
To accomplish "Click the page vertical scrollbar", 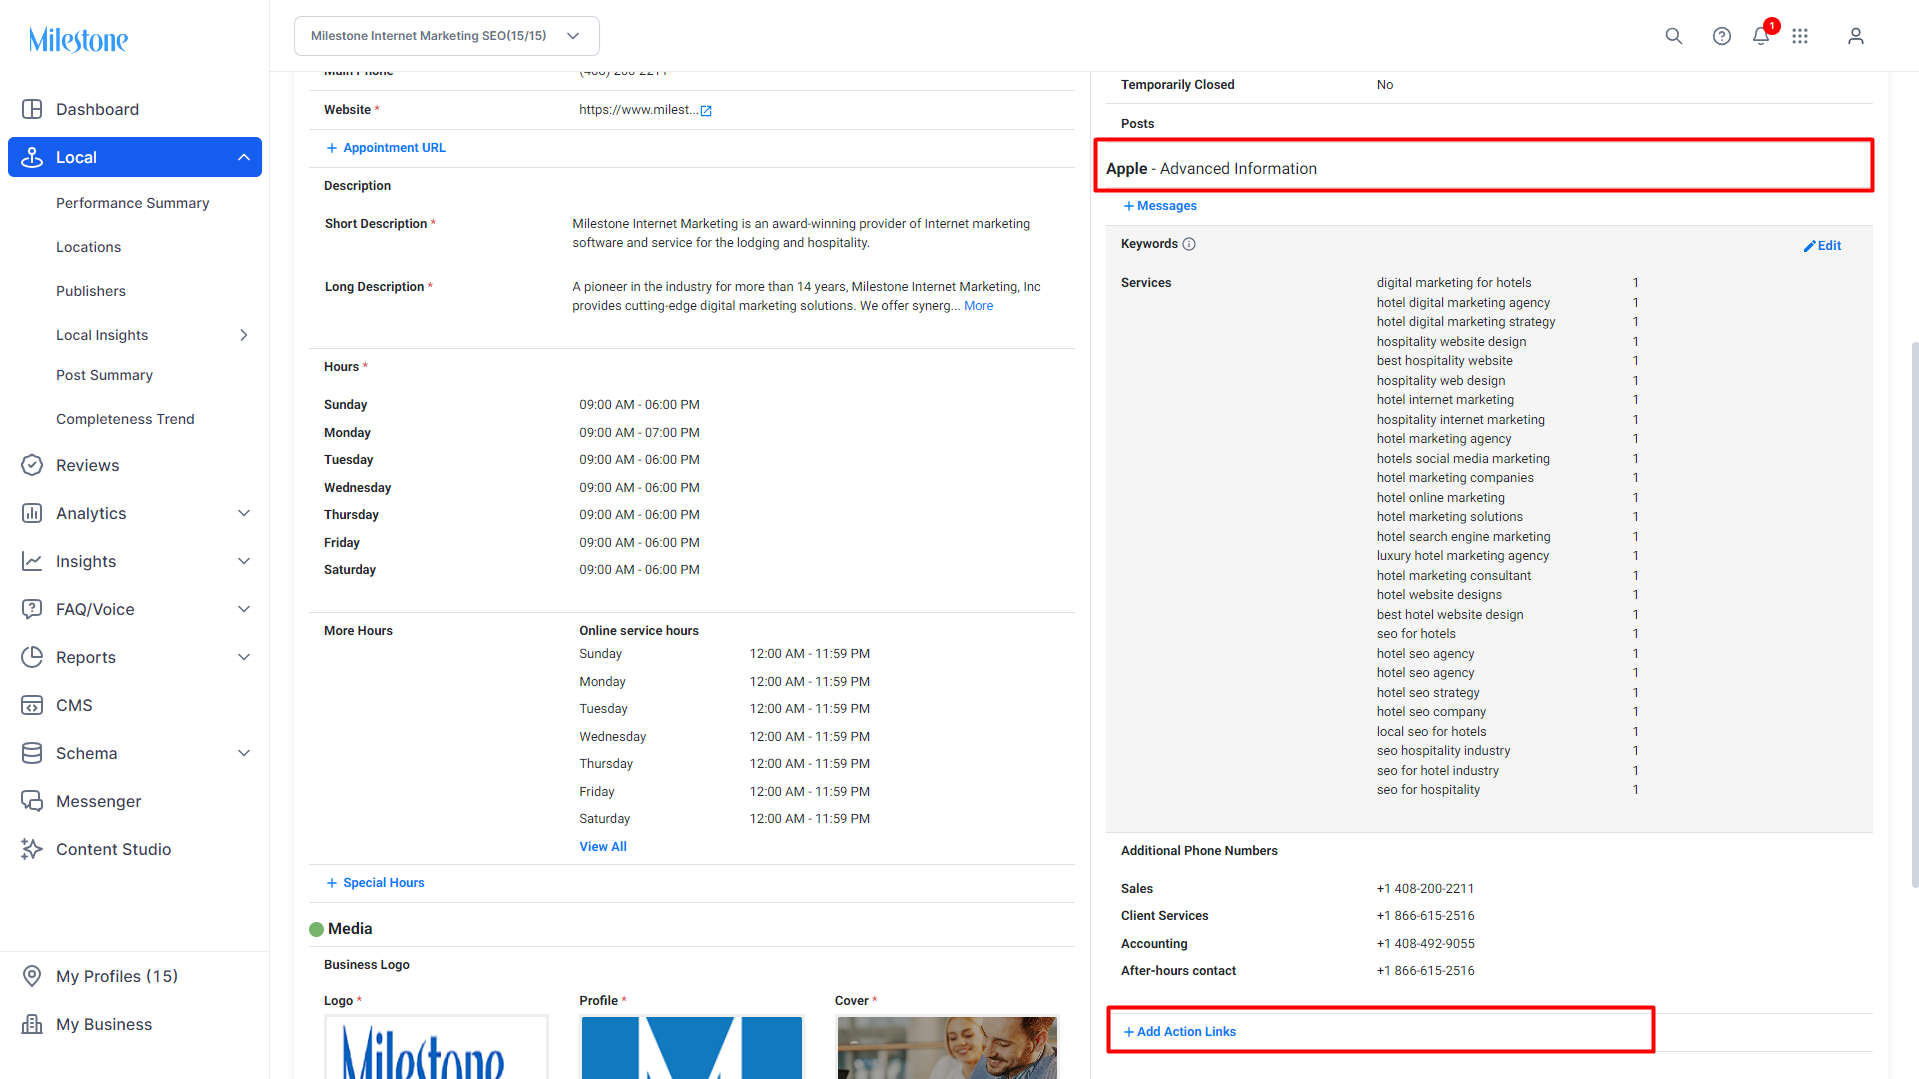I will click(x=1914, y=614).
